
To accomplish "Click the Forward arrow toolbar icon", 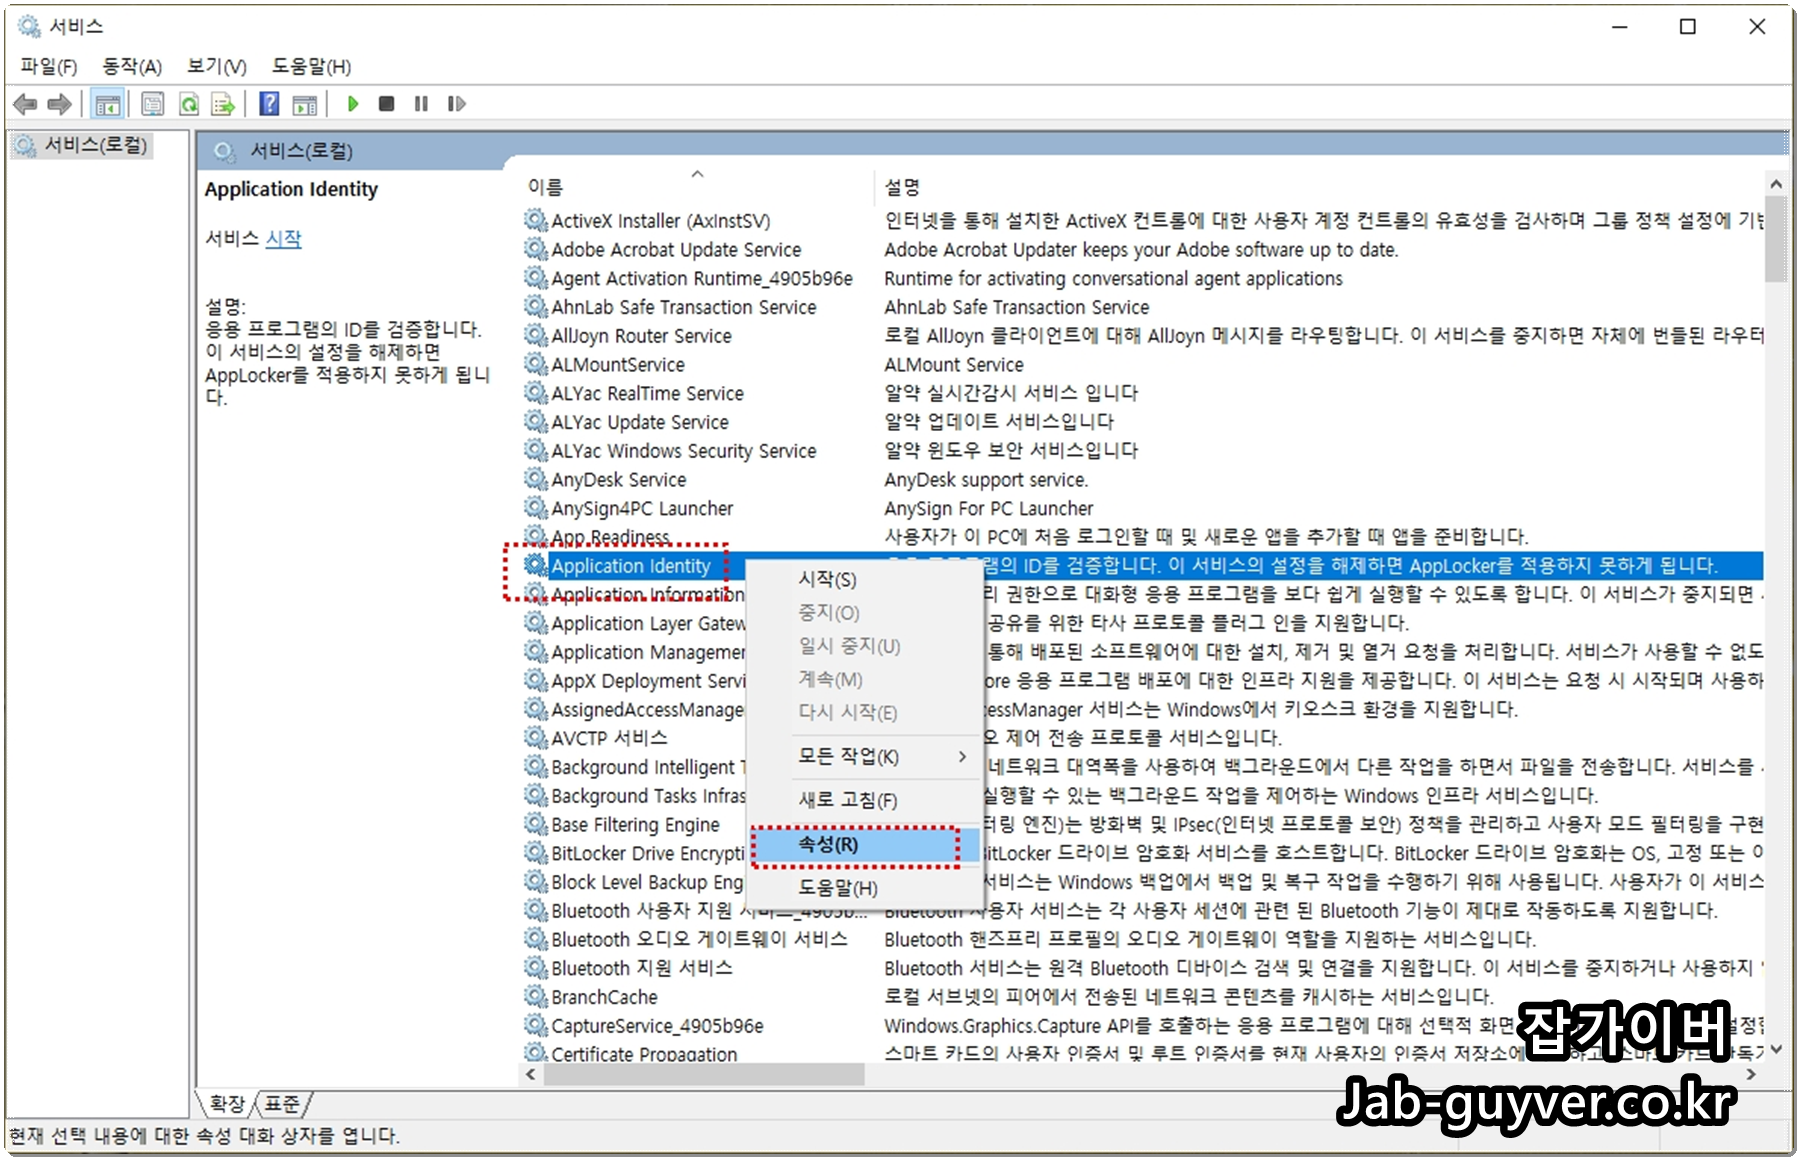I will click(x=60, y=103).
